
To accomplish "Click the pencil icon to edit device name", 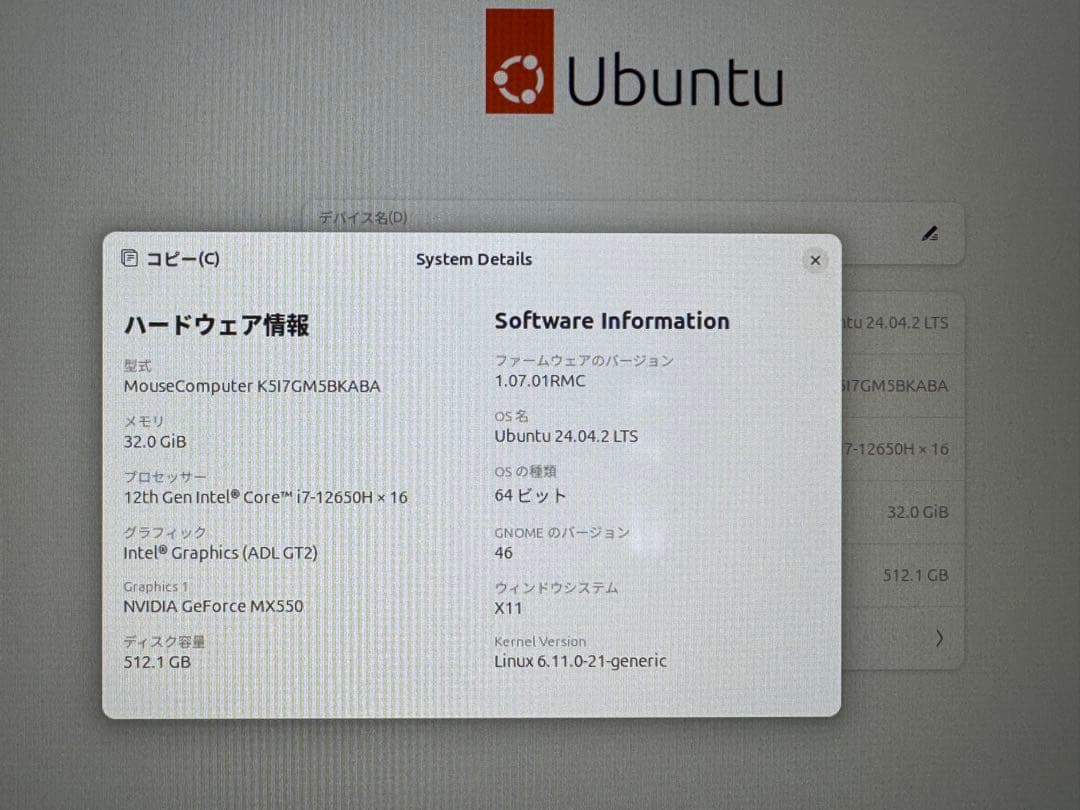I will click(x=929, y=233).
